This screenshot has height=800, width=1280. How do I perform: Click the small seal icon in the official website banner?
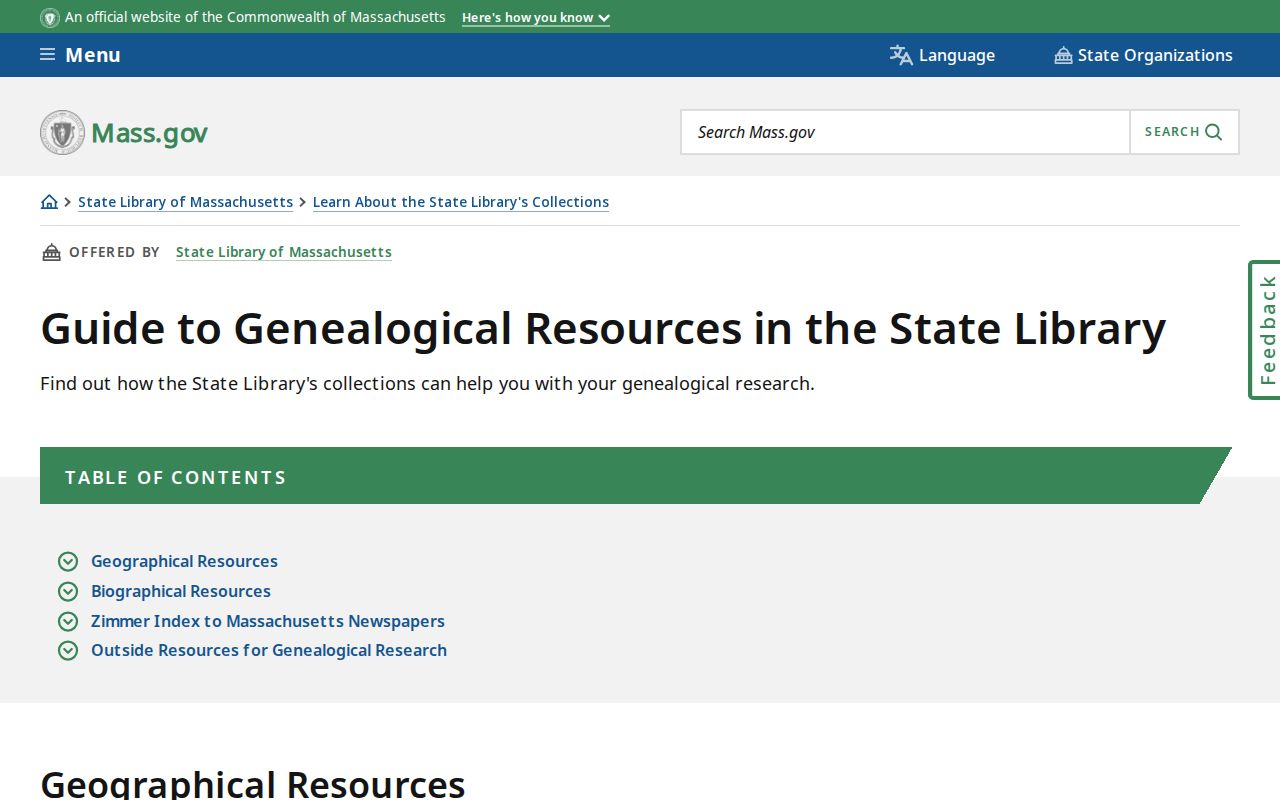click(x=50, y=17)
